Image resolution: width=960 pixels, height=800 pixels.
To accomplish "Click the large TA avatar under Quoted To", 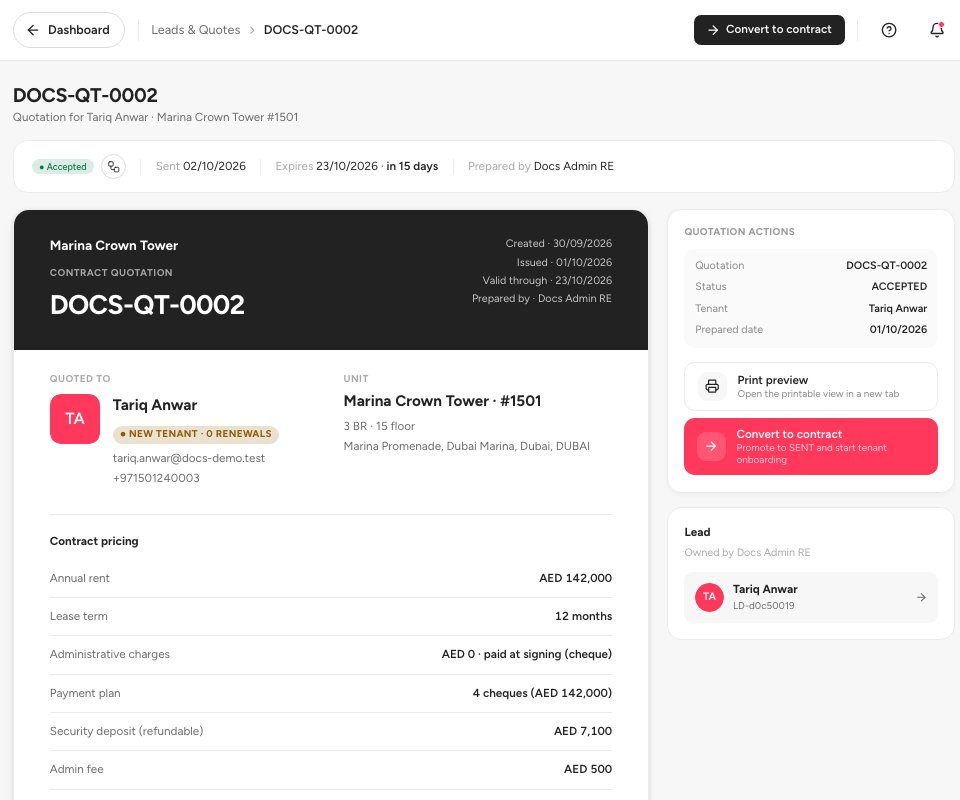I will pyautogui.click(x=75, y=419).
